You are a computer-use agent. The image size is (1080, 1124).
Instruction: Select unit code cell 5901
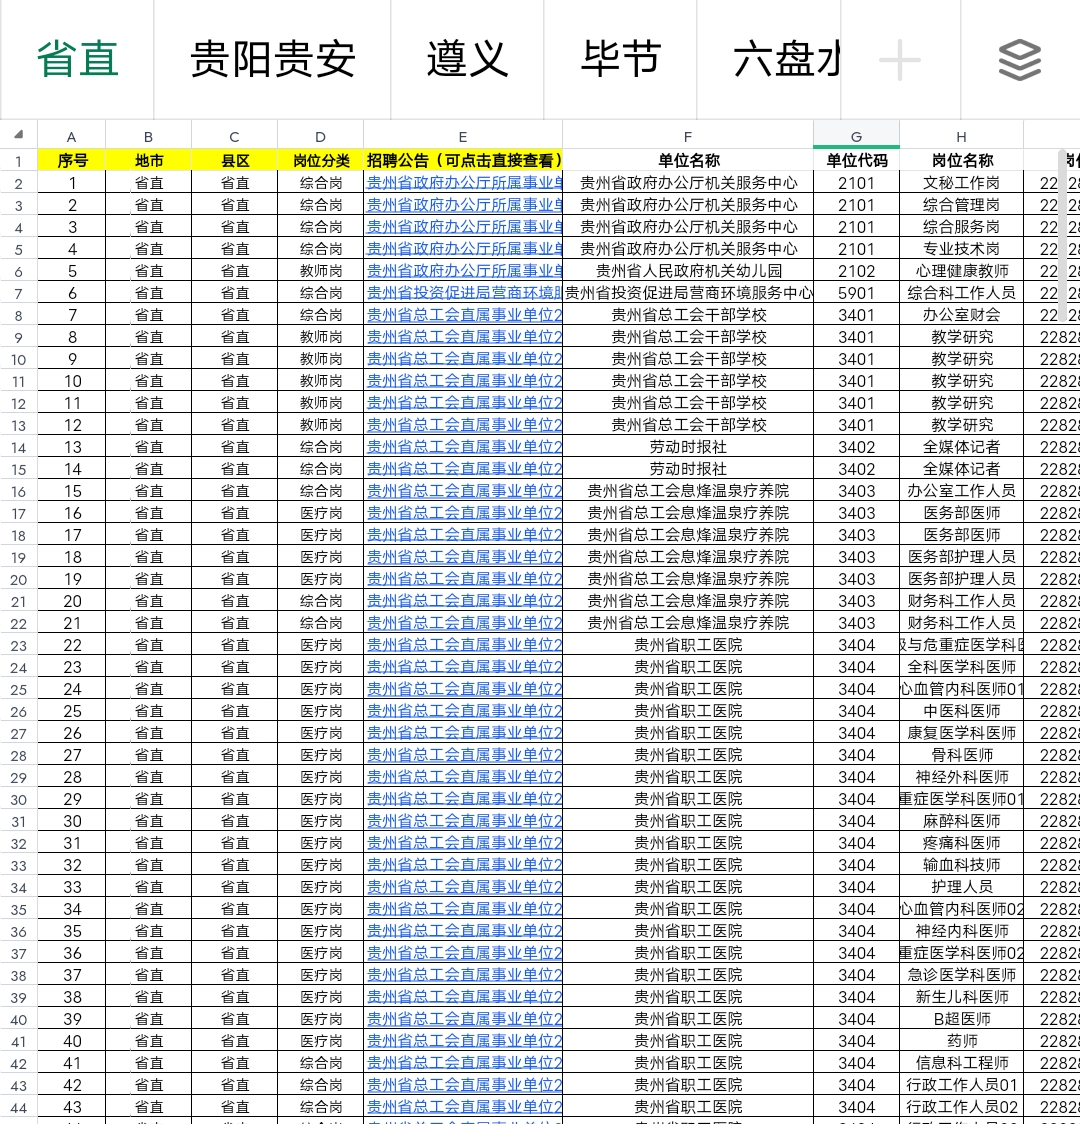pos(856,292)
